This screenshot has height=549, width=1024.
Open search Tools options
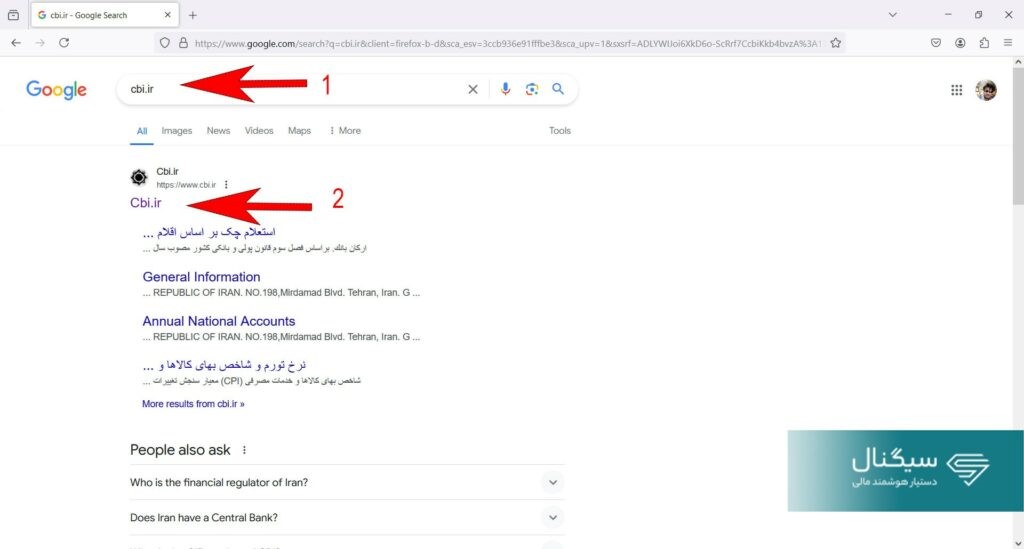coord(560,131)
